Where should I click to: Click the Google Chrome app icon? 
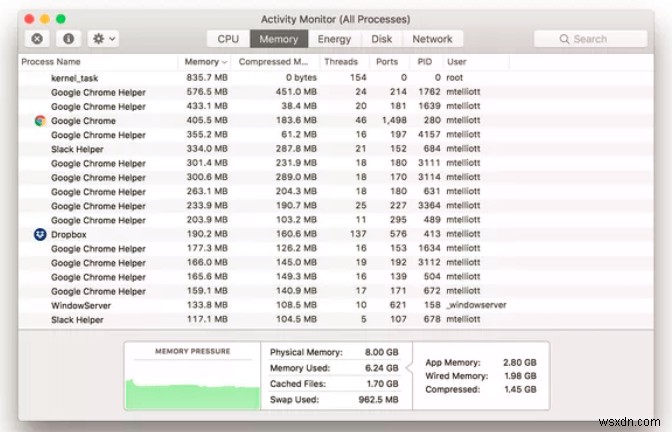click(40, 121)
